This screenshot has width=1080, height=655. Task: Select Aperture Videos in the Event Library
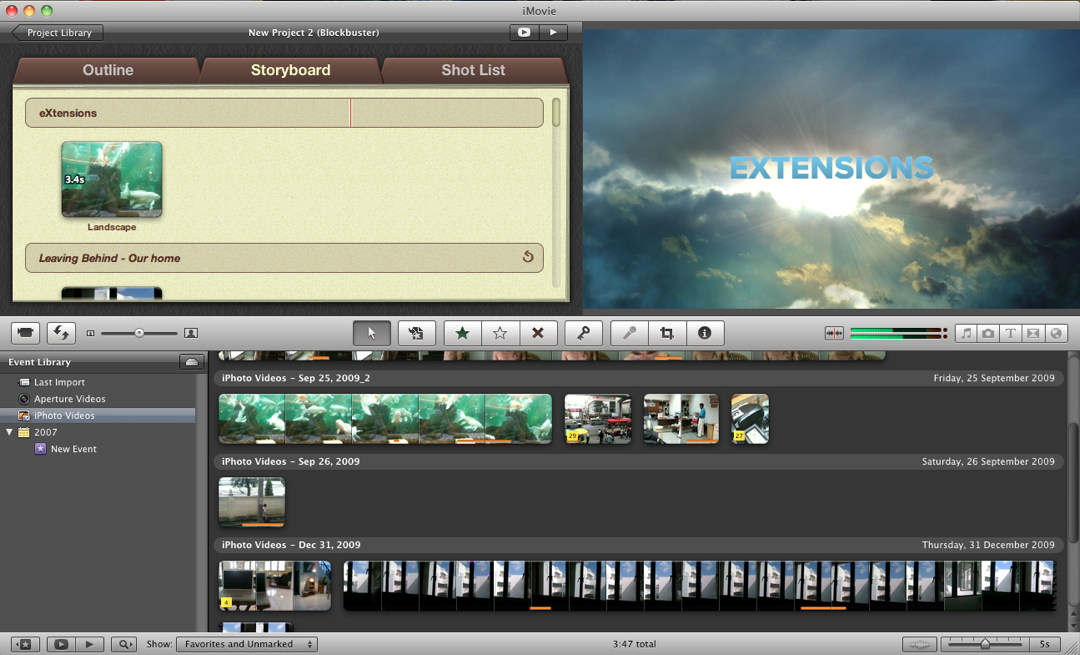98,399
